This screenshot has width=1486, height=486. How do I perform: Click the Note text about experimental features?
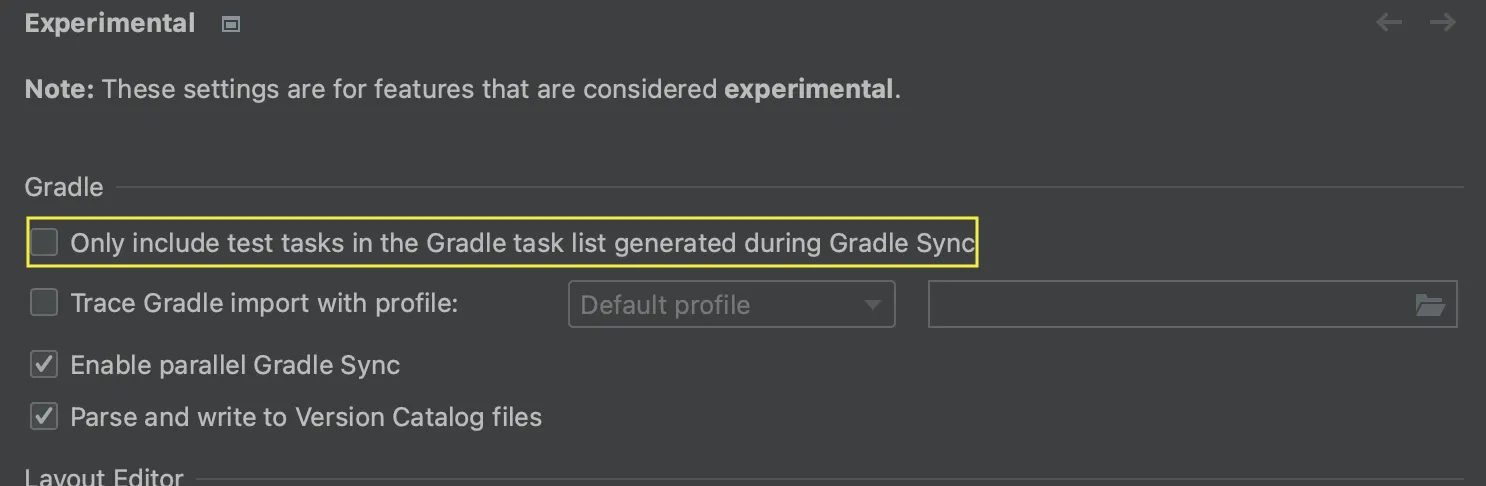pos(400,89)
